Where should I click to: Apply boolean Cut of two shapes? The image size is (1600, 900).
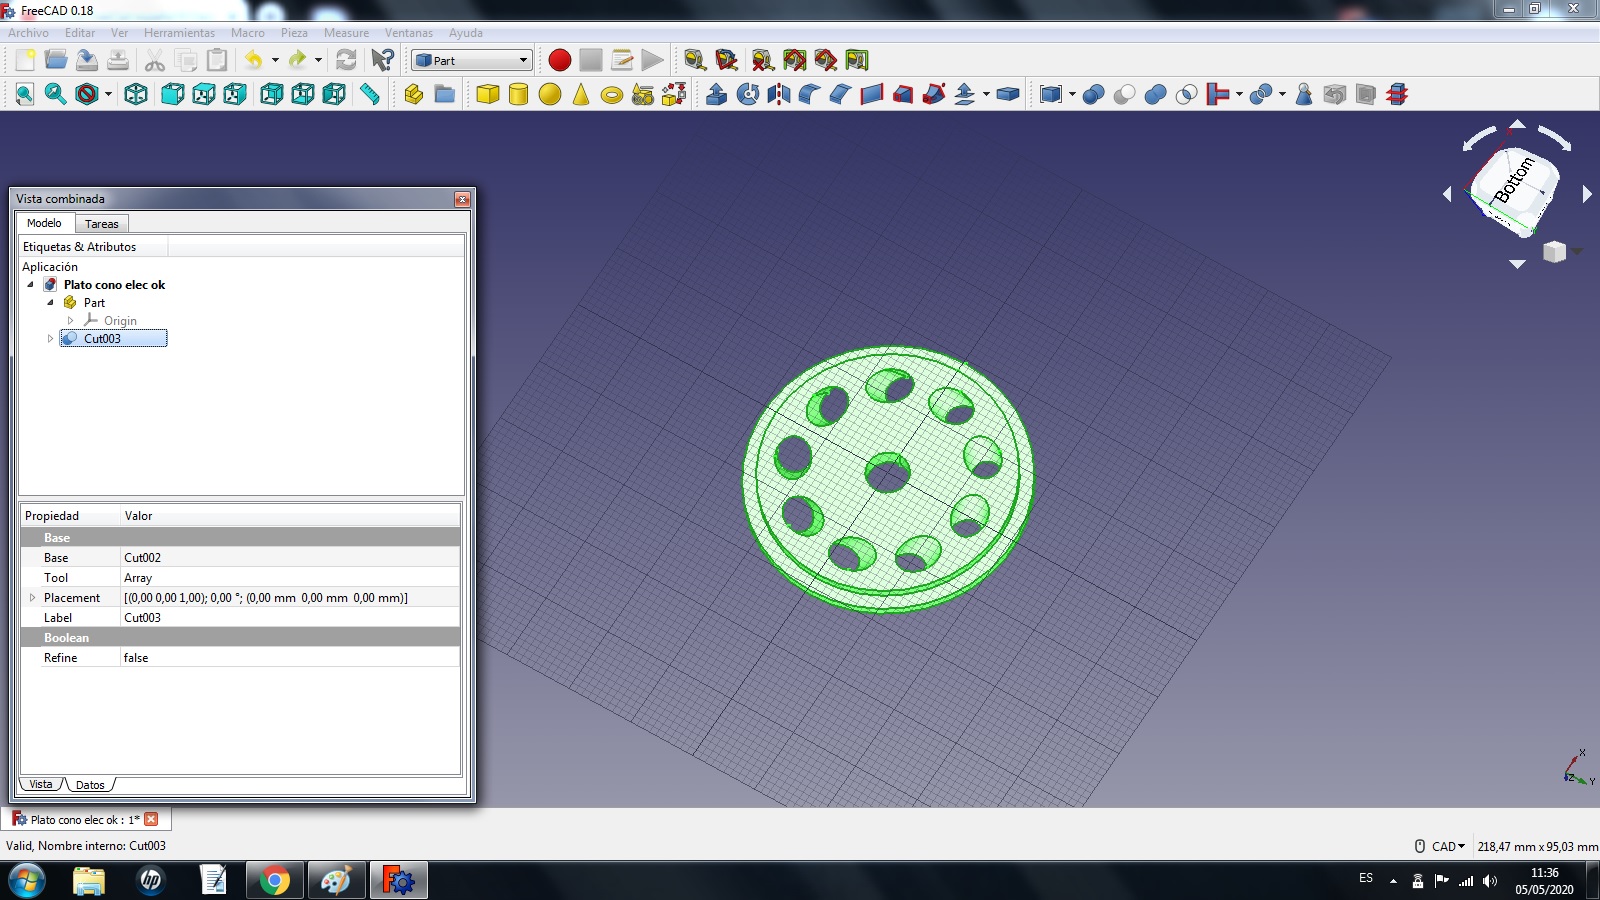[1124, 94]
